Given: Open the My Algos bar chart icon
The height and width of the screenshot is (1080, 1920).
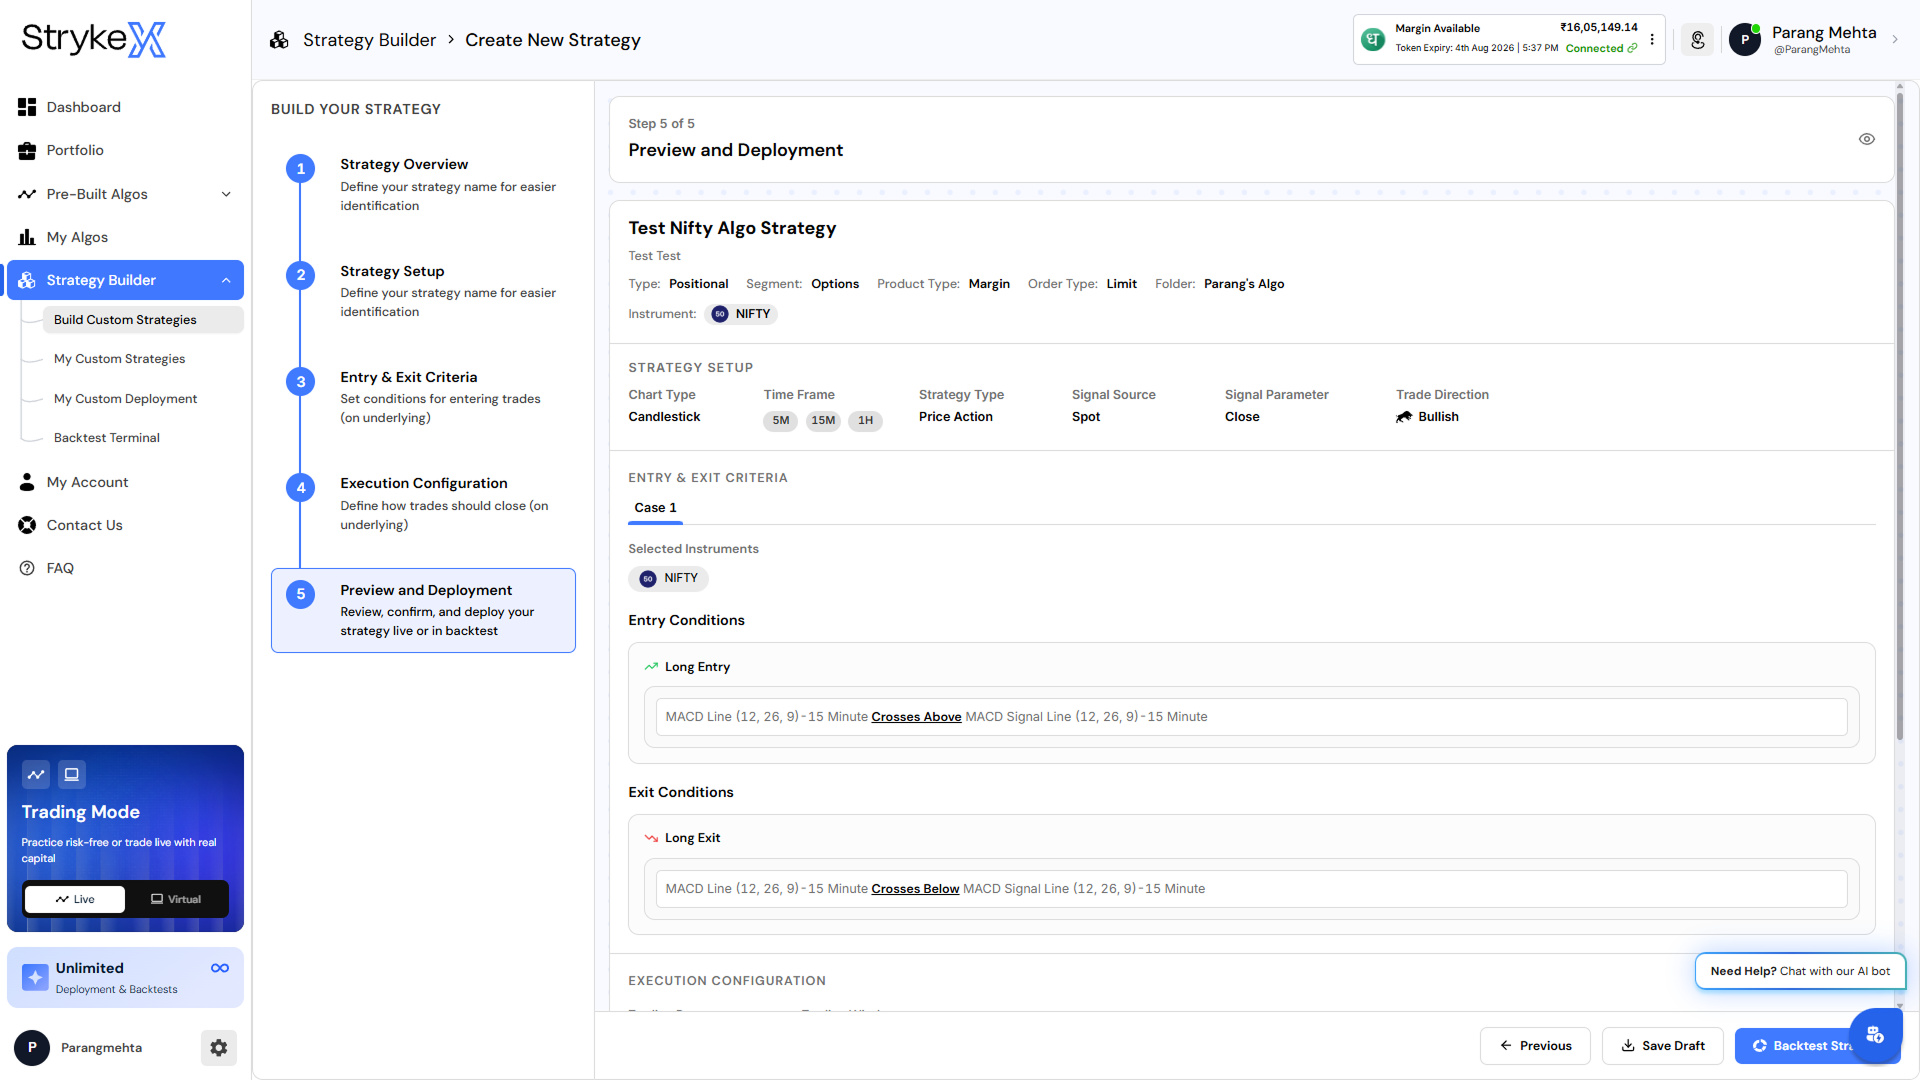Looking at the screenshot, I should coord(27,237).
